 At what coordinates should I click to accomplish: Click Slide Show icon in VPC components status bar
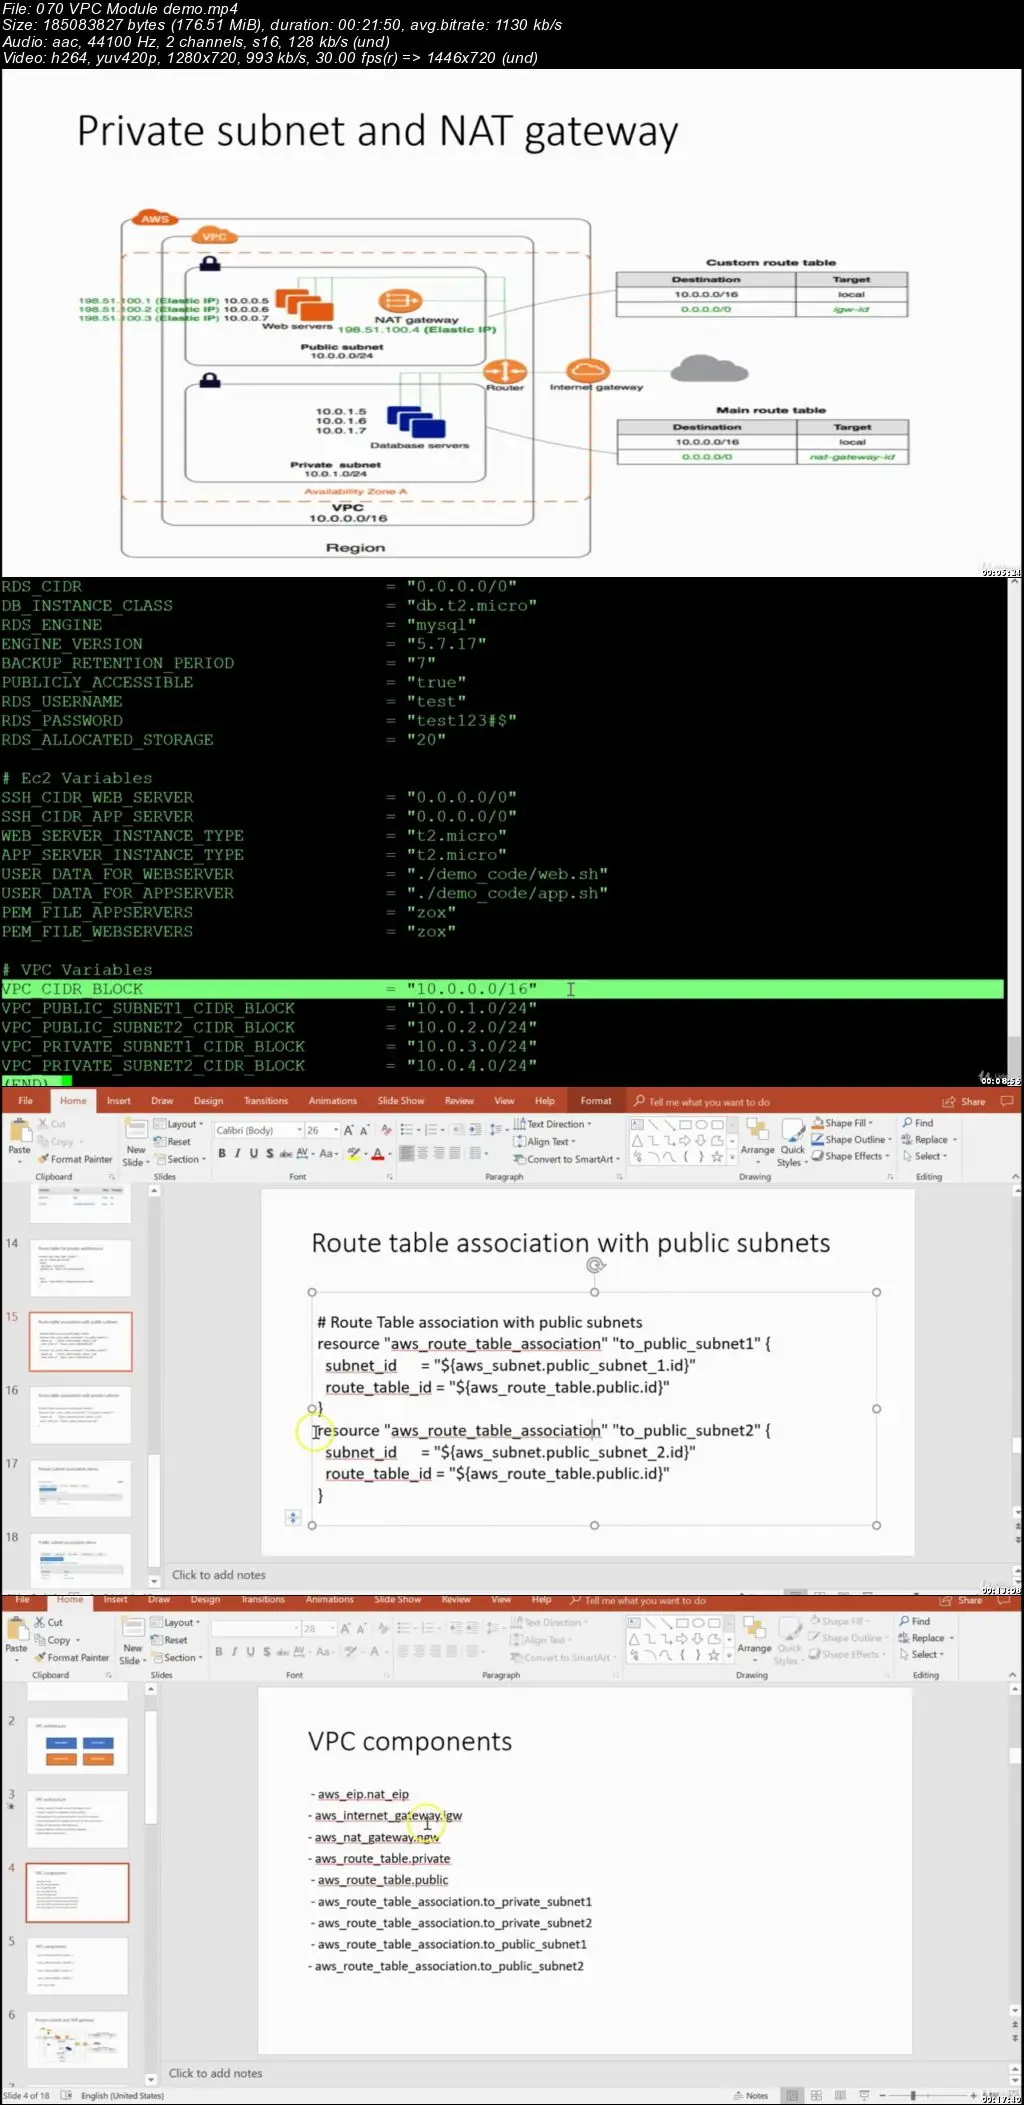click(864, 2095)
